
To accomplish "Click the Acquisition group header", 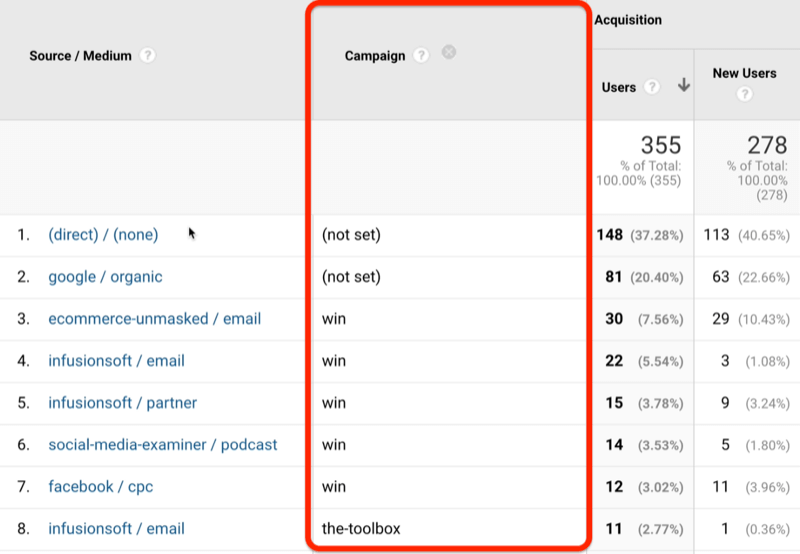I will pos(628,20).
